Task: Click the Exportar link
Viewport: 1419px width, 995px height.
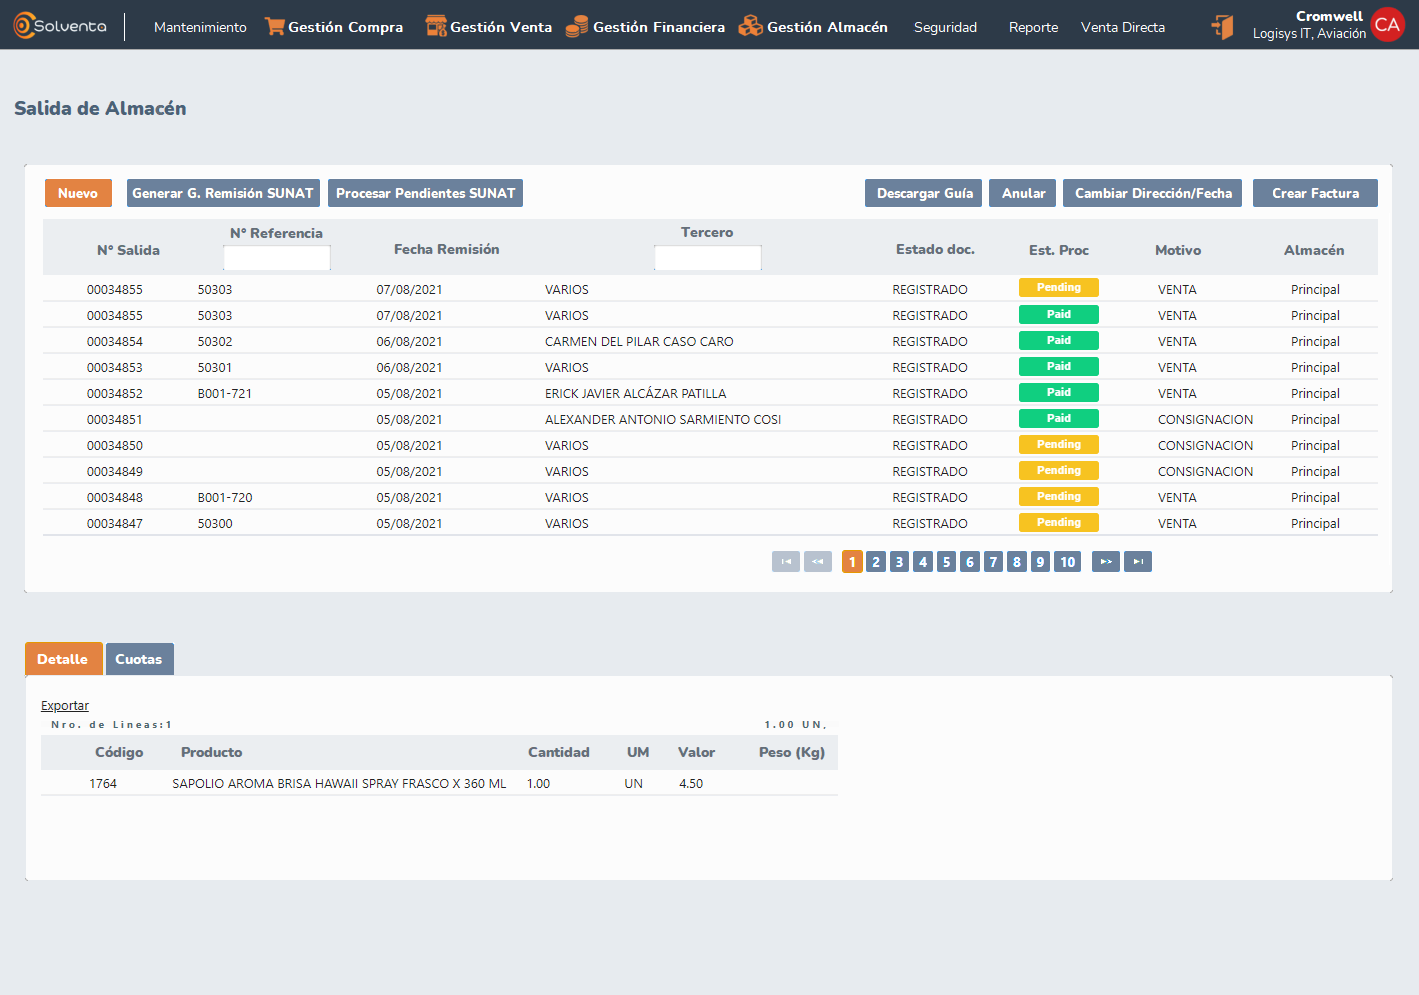Action: (65, 706)
